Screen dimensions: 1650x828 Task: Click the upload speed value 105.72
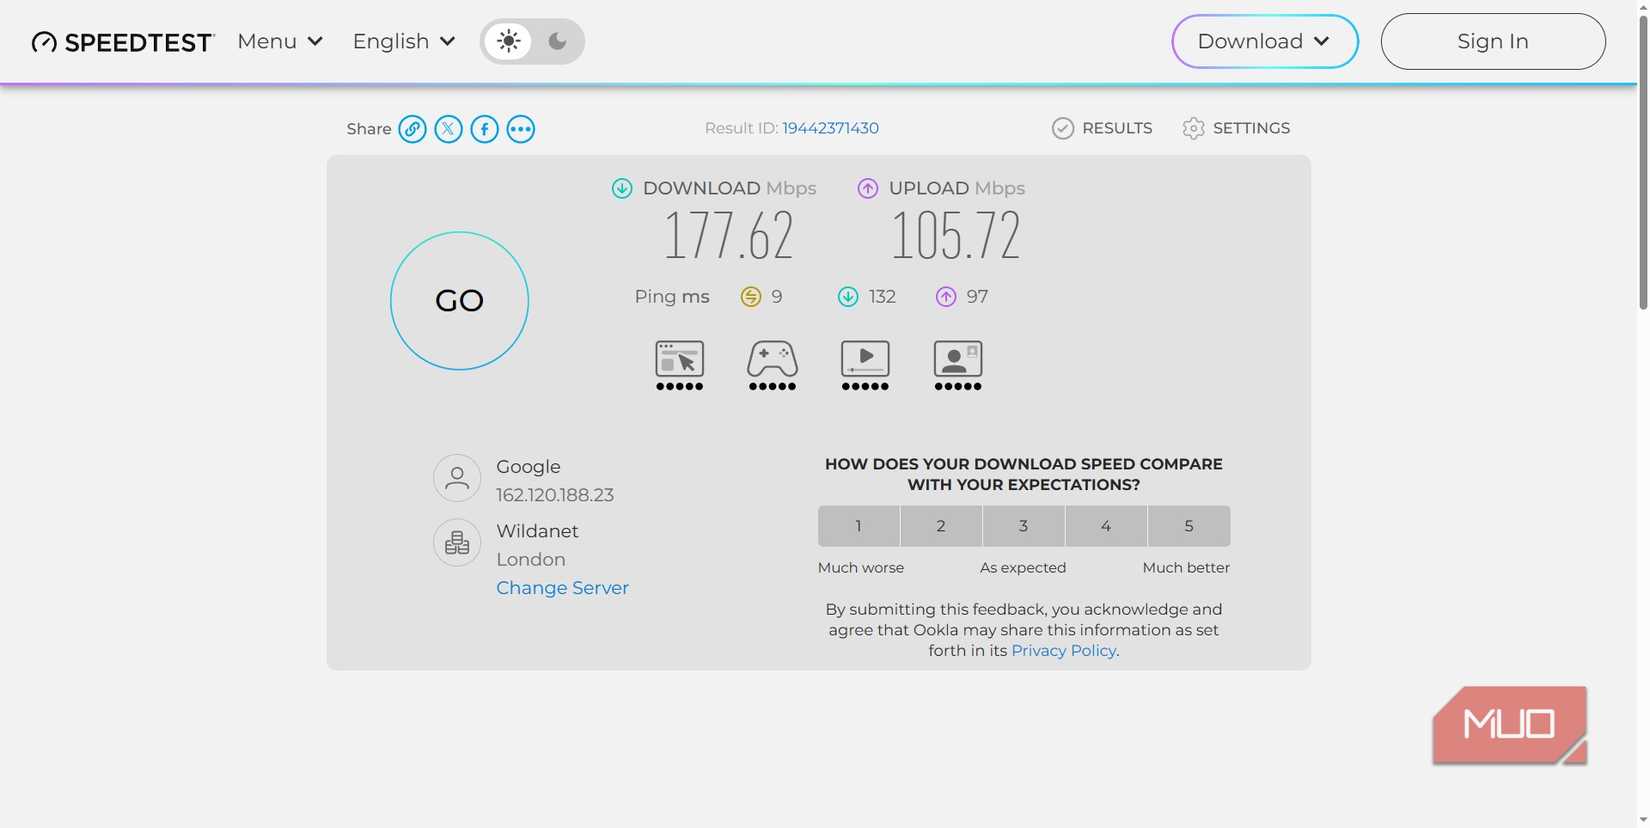coord(955,236)
